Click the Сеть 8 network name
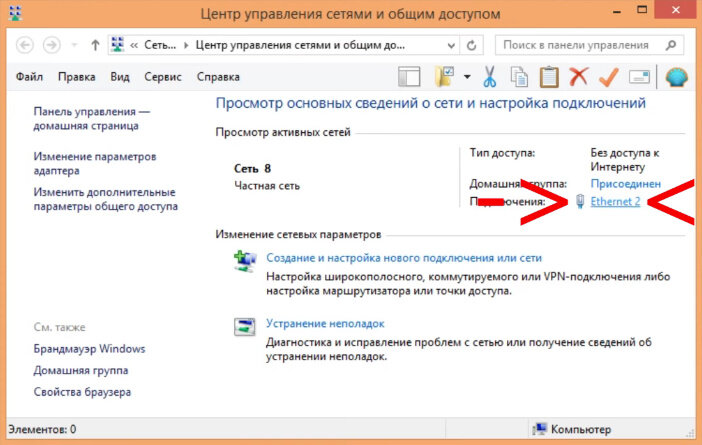The width and height of the screenshot is (702, 445). pyautogui.click(x=253, y=169)
